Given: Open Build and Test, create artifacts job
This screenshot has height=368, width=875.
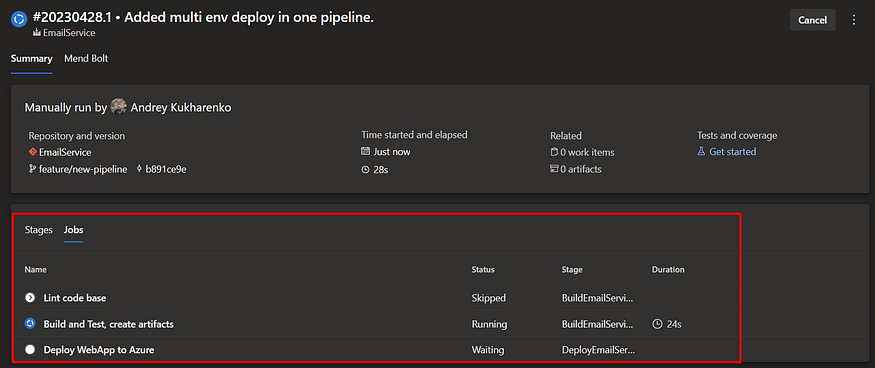Looking at the screenshot, I should (108, 324).
